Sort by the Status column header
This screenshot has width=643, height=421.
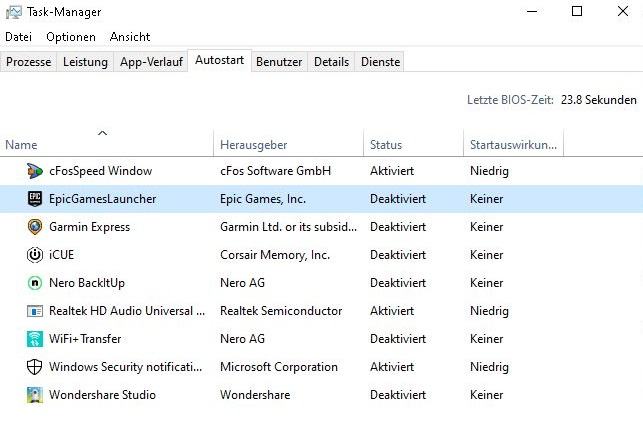click(x=386, y=145)
